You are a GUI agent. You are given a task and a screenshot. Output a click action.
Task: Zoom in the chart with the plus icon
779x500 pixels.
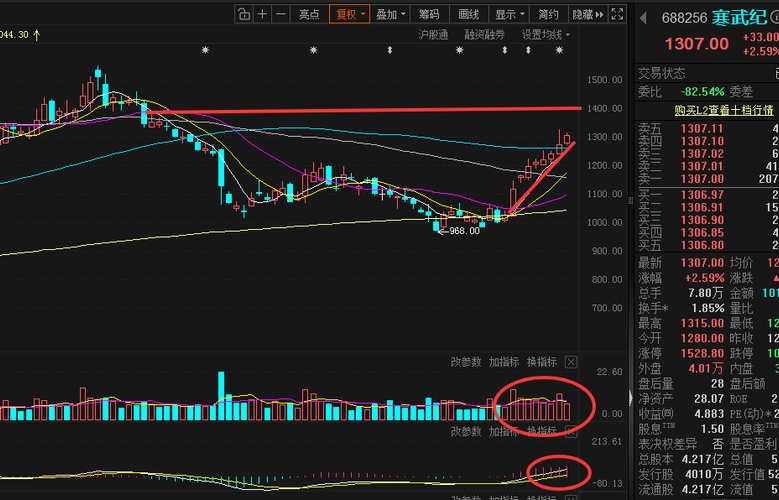point(262,14)
